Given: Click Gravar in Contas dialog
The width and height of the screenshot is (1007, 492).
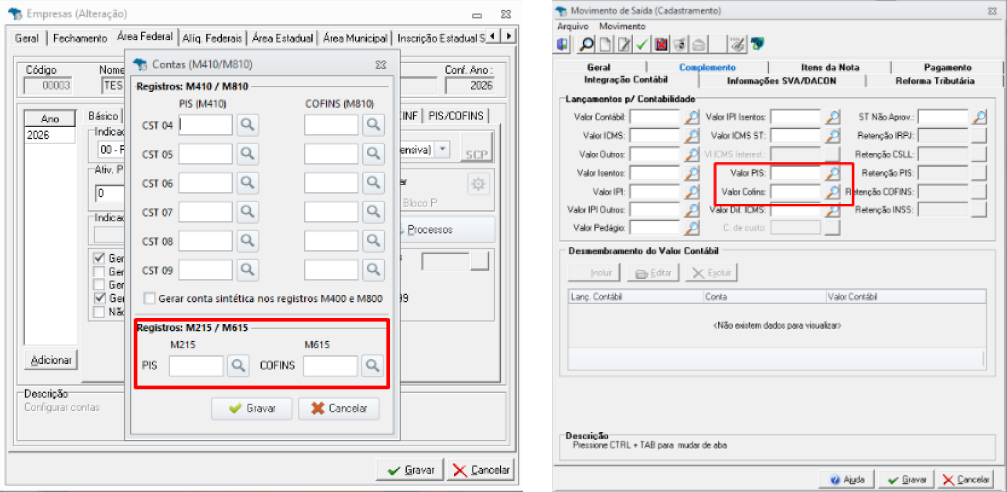Looking at the screenshot, I should (x=252, y=409).
